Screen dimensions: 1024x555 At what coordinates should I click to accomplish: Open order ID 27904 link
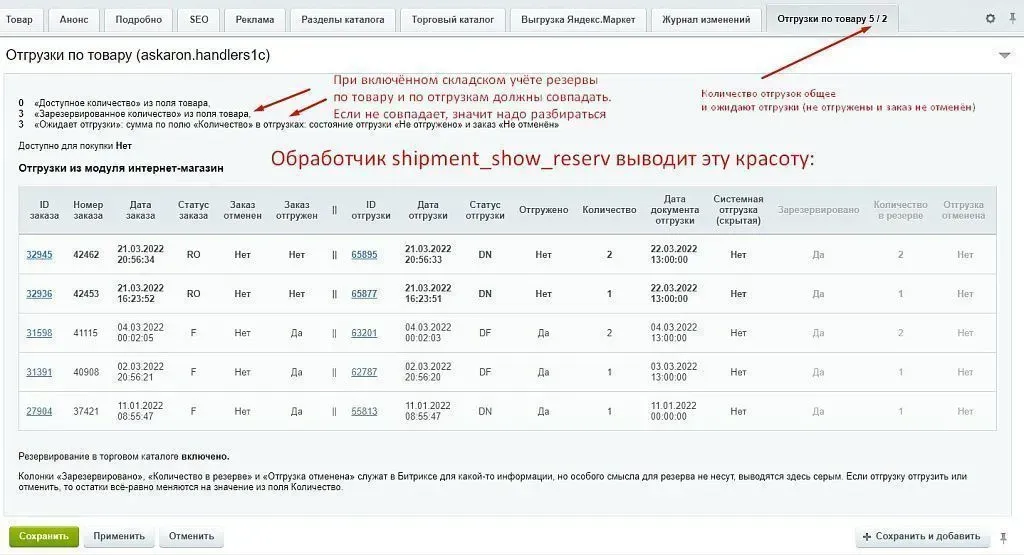coord(39,411)
